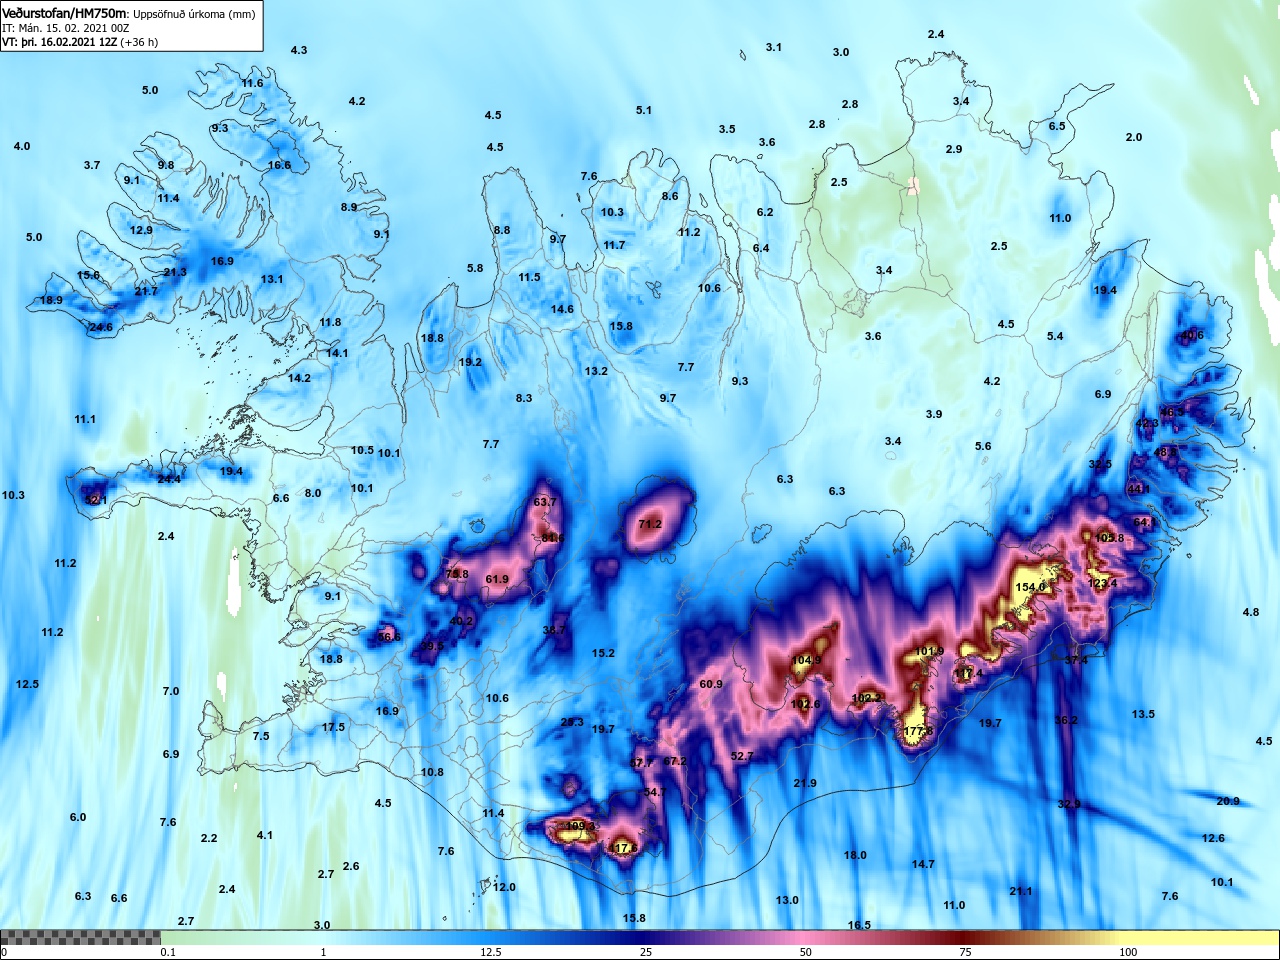Click the 105.8 precipitation value
The height and width of the screenshot is (960, 1280).
click(x=1109, y=538)
